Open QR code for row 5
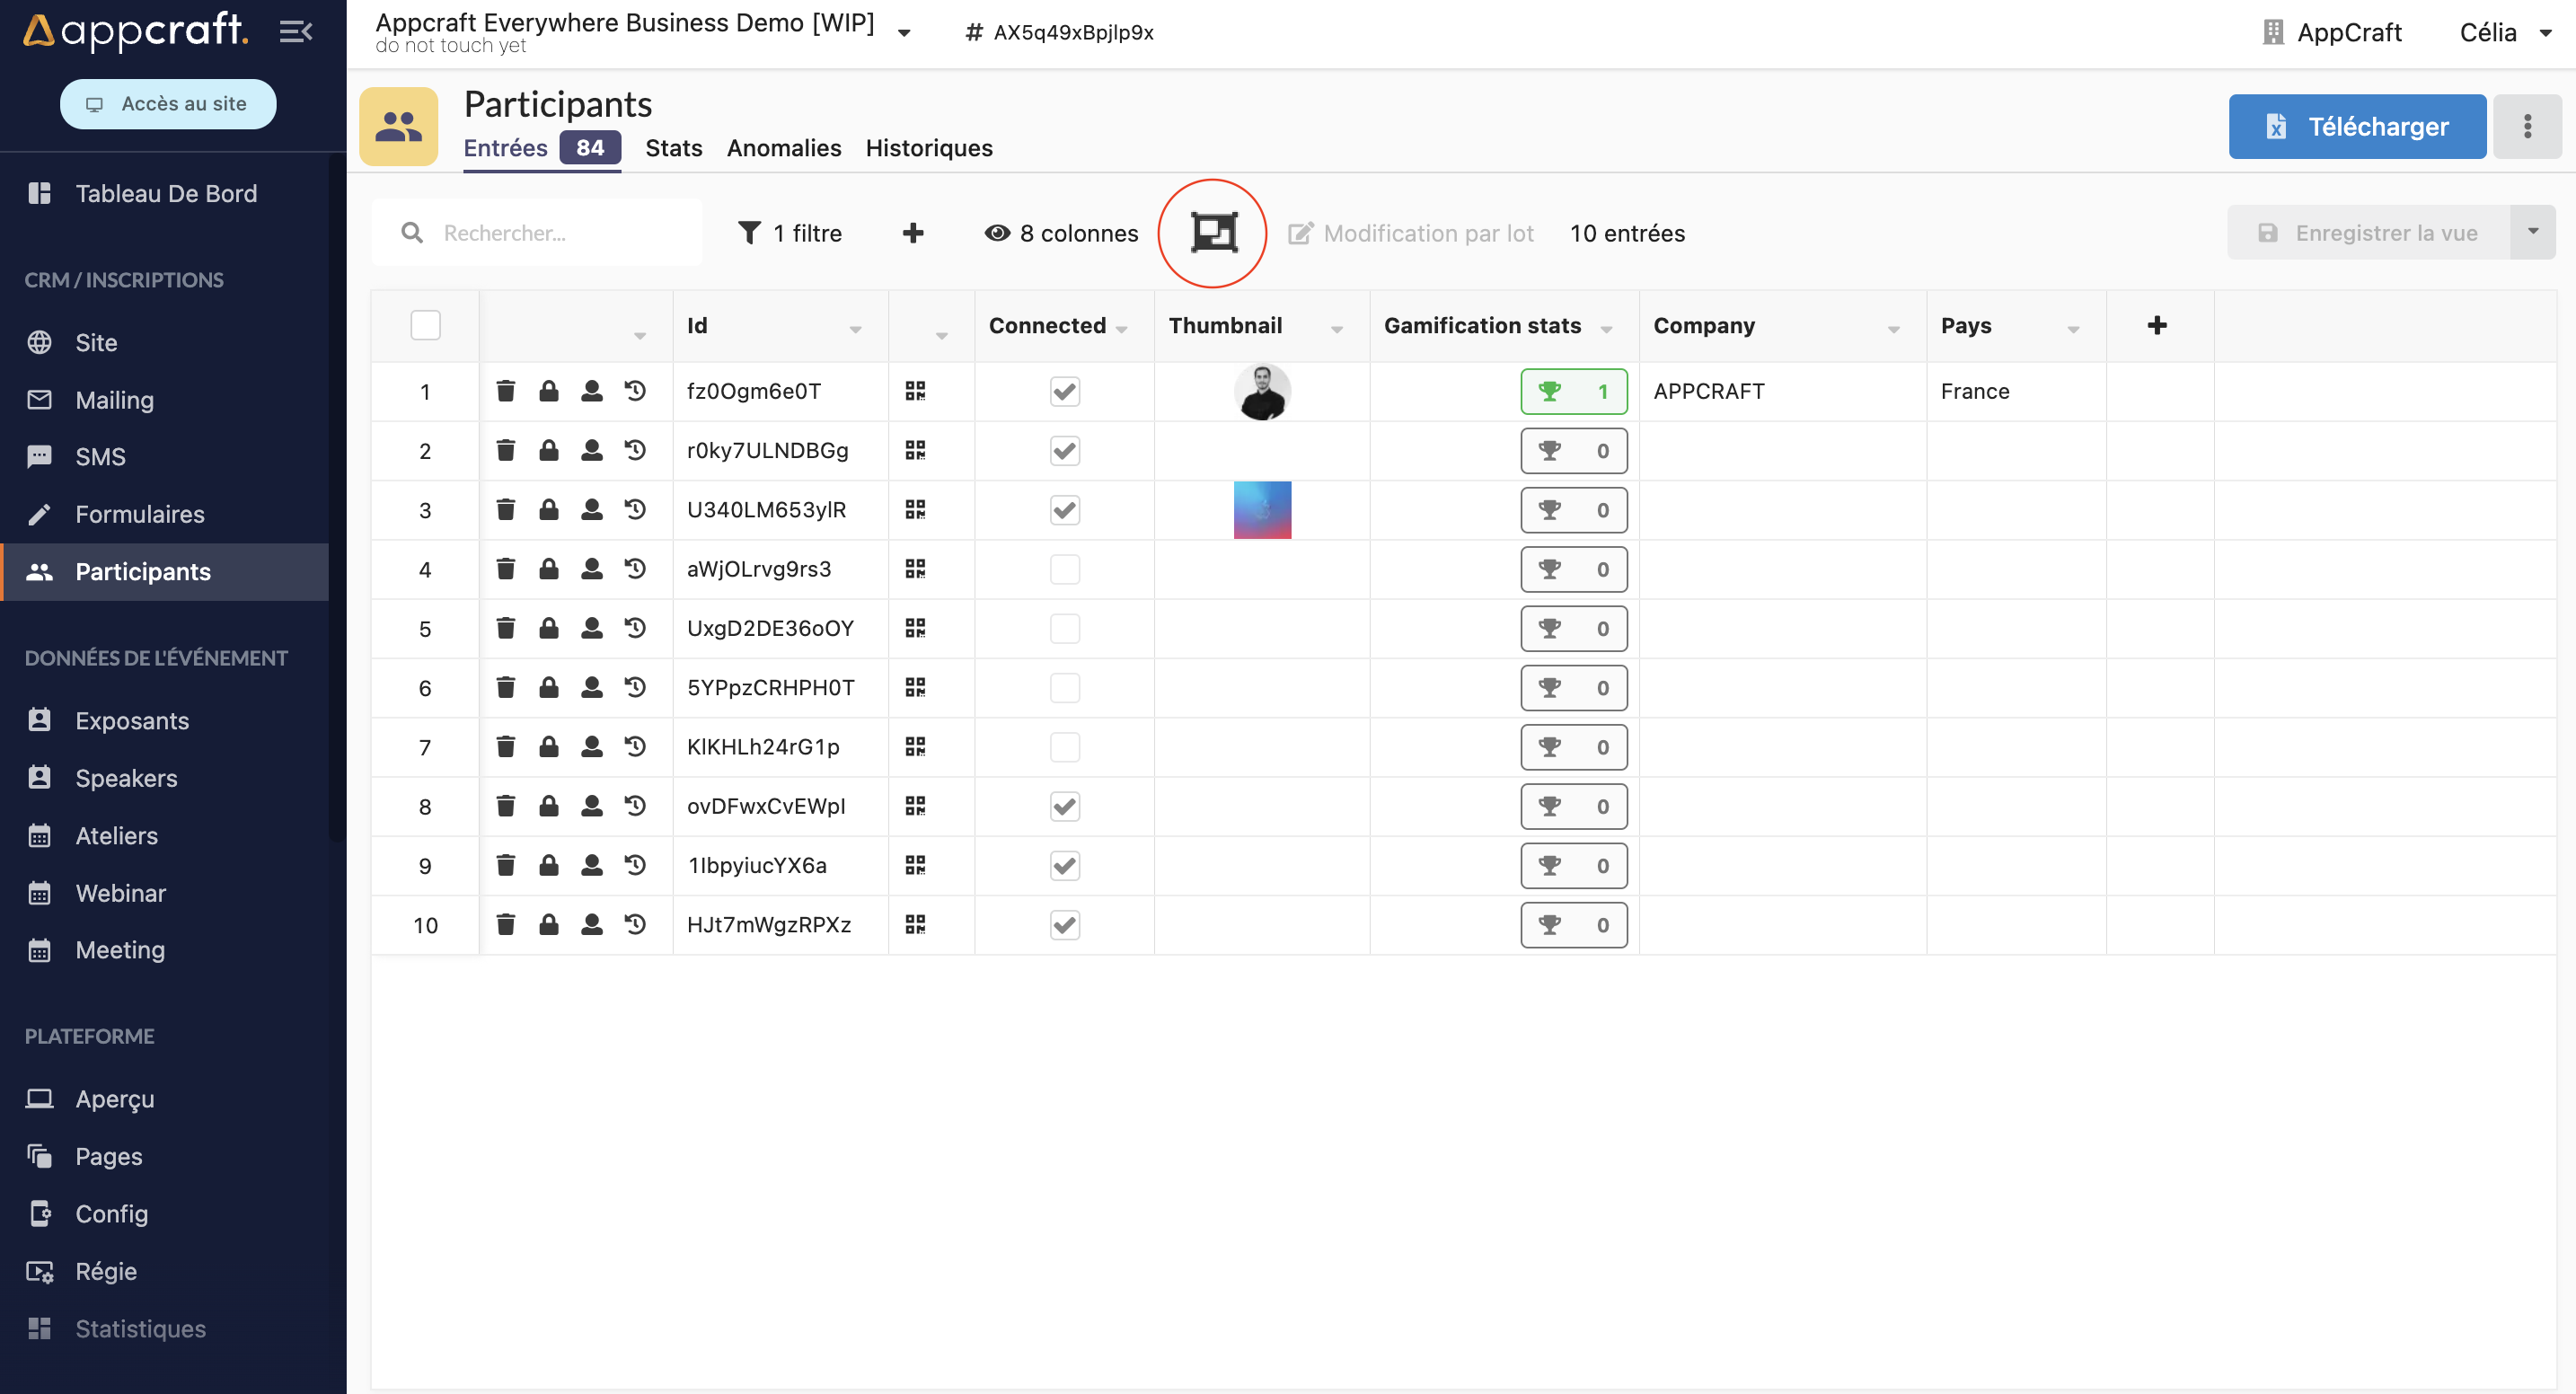Image resolution: width=2576 pixels, height=1394 pixels. 915,628
